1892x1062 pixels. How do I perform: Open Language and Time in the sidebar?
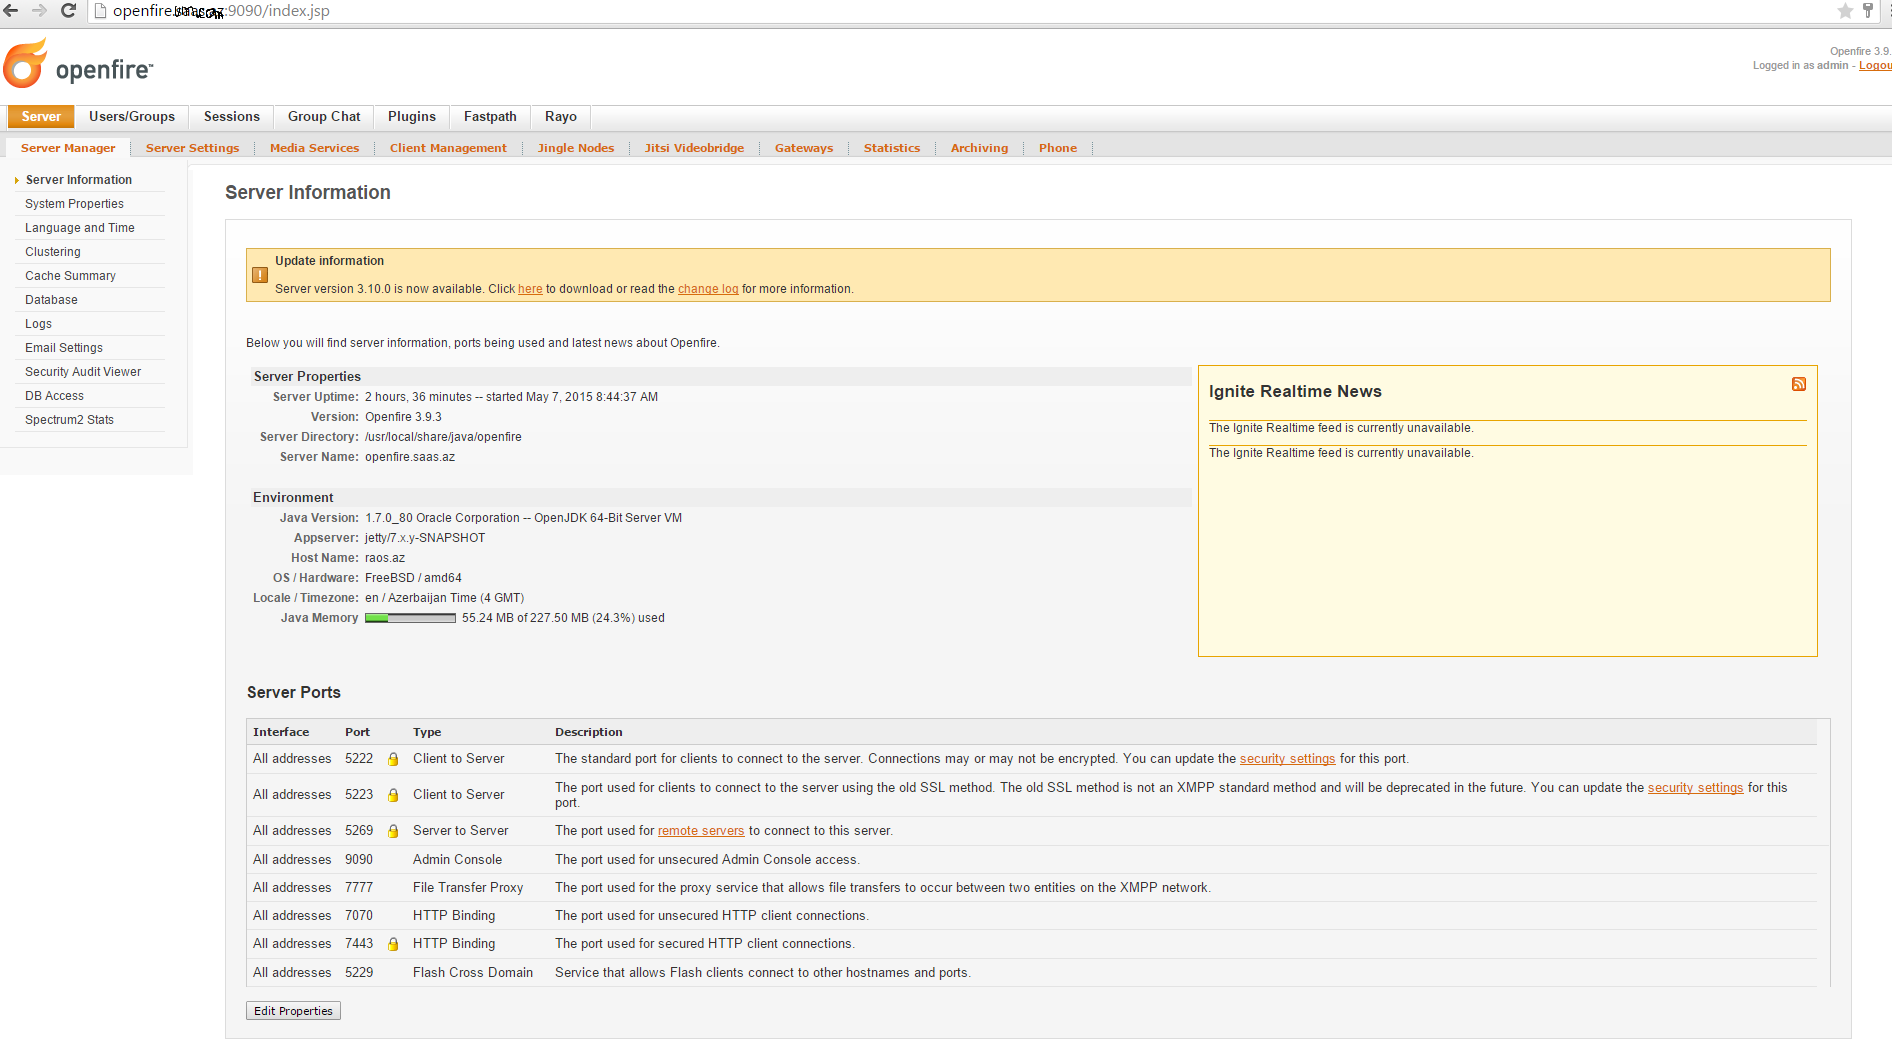[x=80, y=228]
